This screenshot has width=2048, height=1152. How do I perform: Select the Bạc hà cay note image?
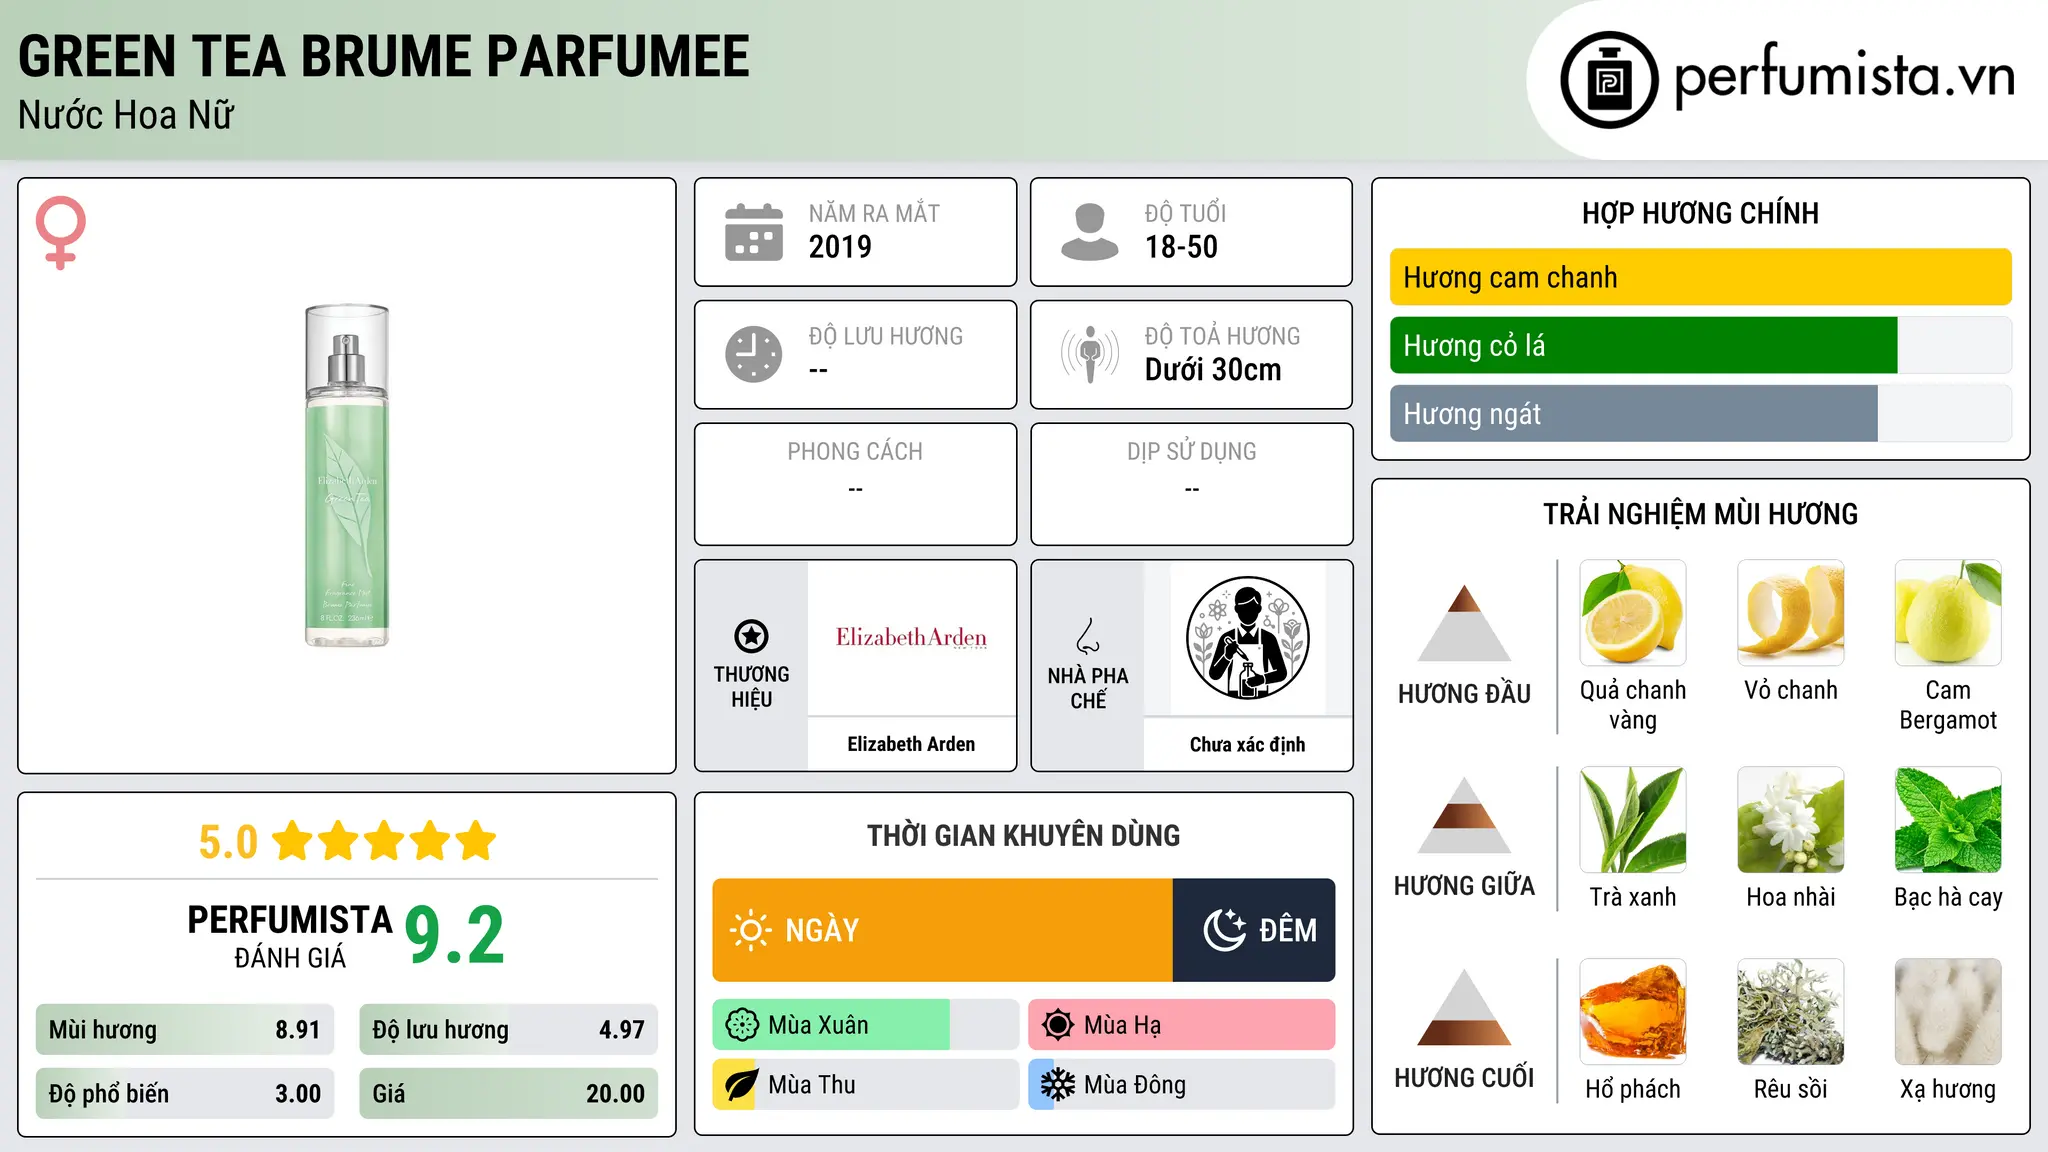(x=1948, y=820)
